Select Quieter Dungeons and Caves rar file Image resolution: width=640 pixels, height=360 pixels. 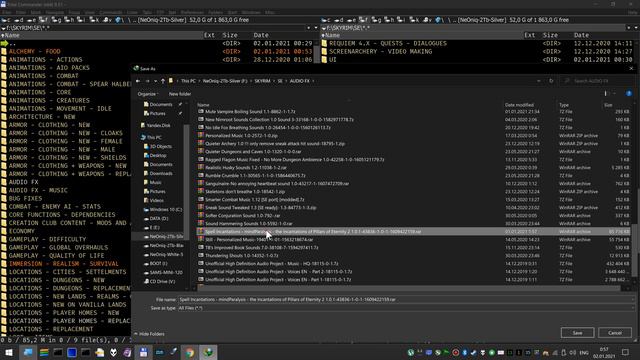pos(253,151)
